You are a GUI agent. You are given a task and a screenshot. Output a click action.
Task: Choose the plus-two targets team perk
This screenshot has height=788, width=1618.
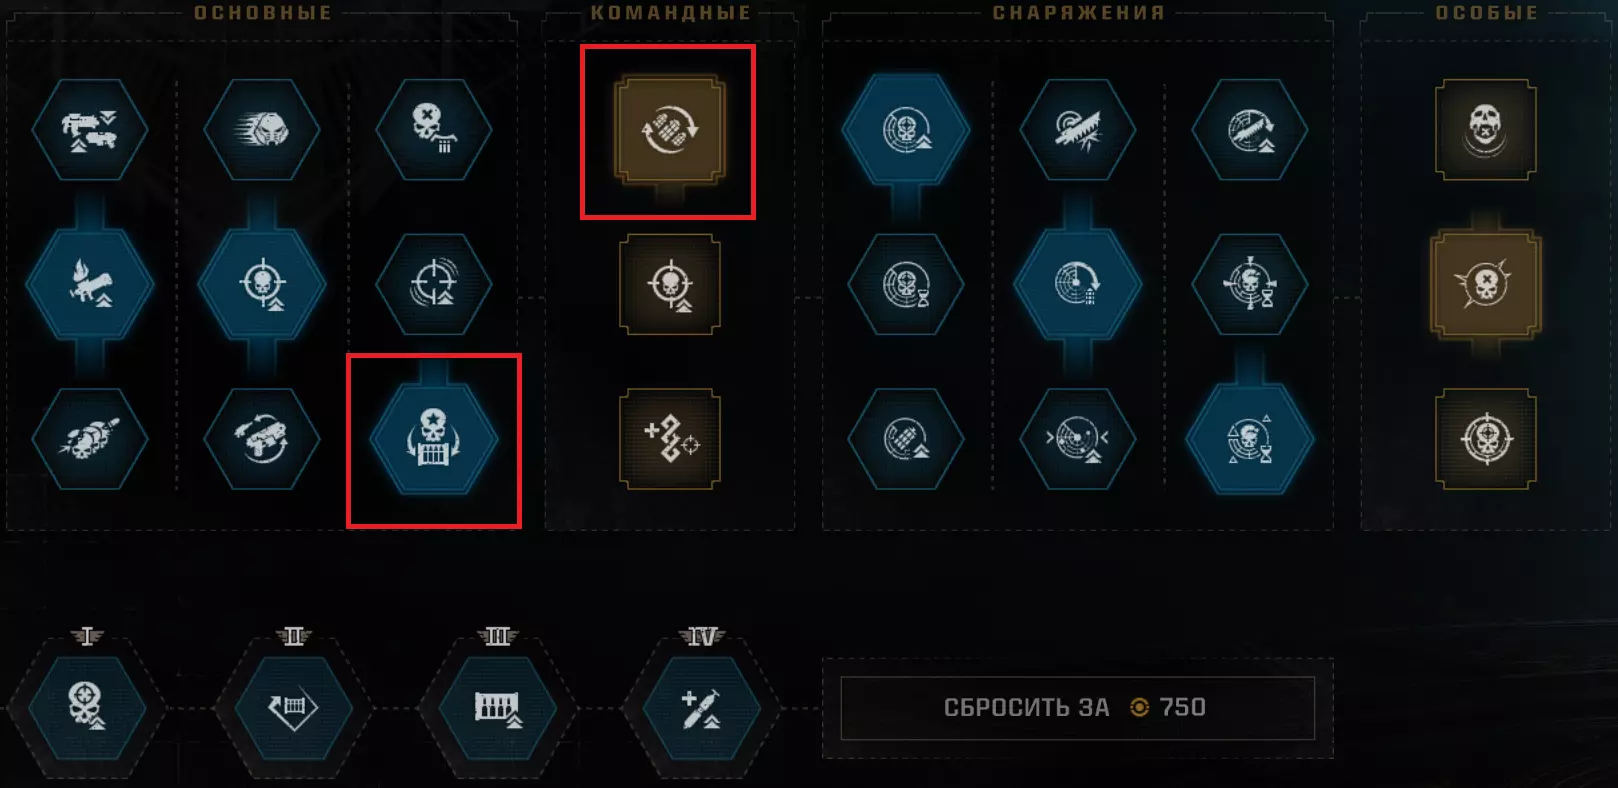(670, 439)
